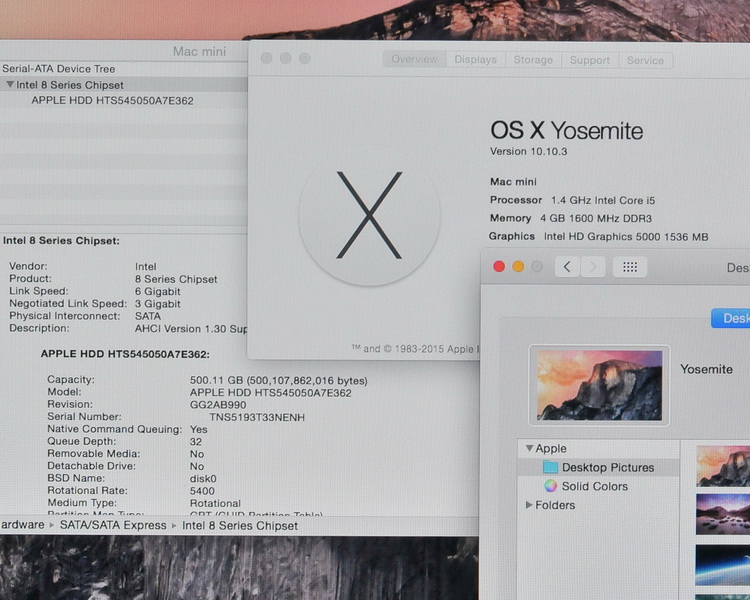Expand the Folders group
This screenshot has height=600, width=750.
(529, 505)
